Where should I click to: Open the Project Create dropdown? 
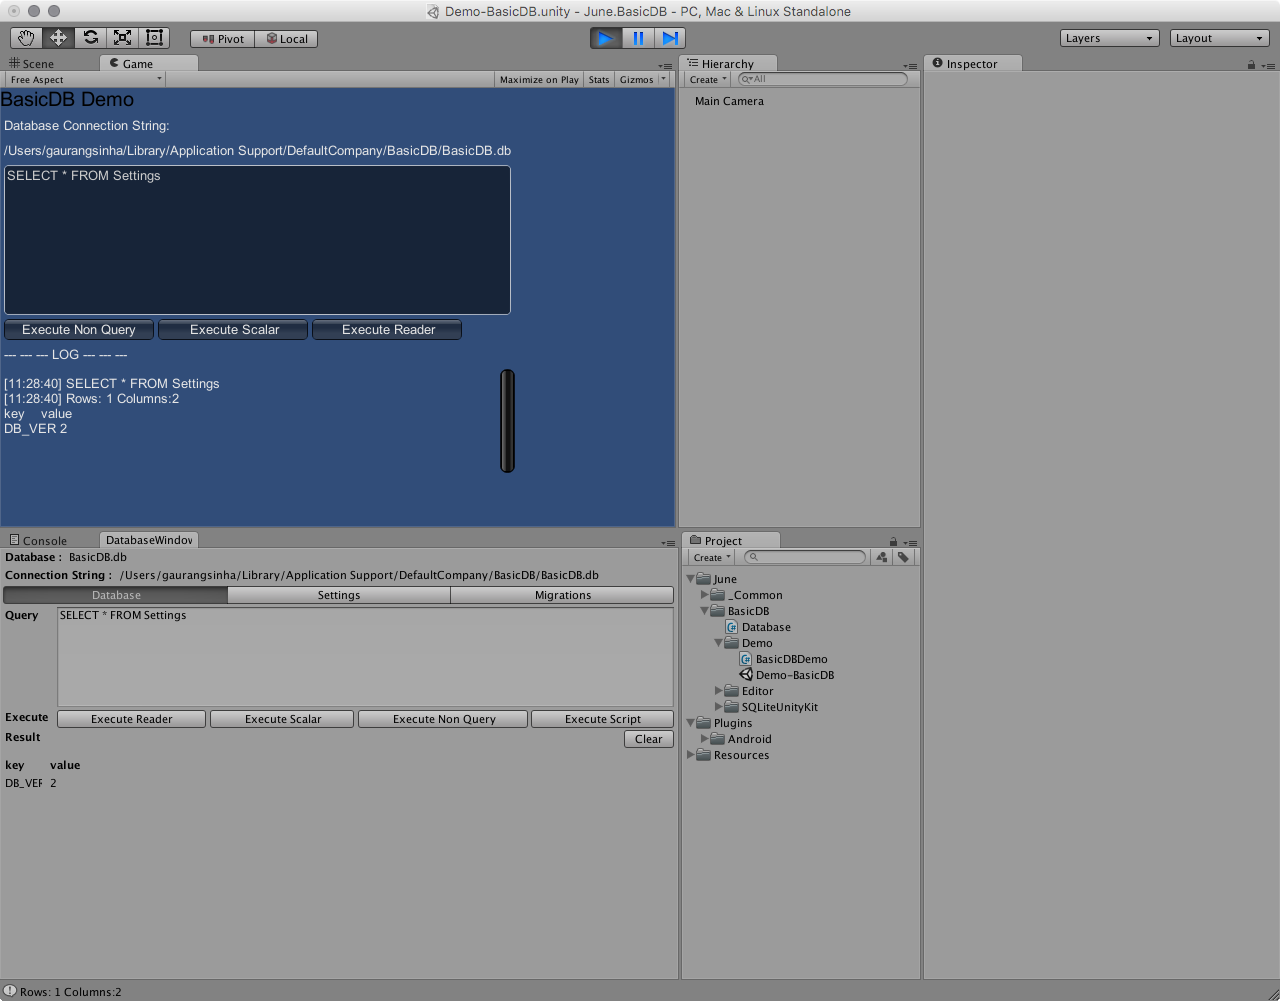(x=712, y=557)
